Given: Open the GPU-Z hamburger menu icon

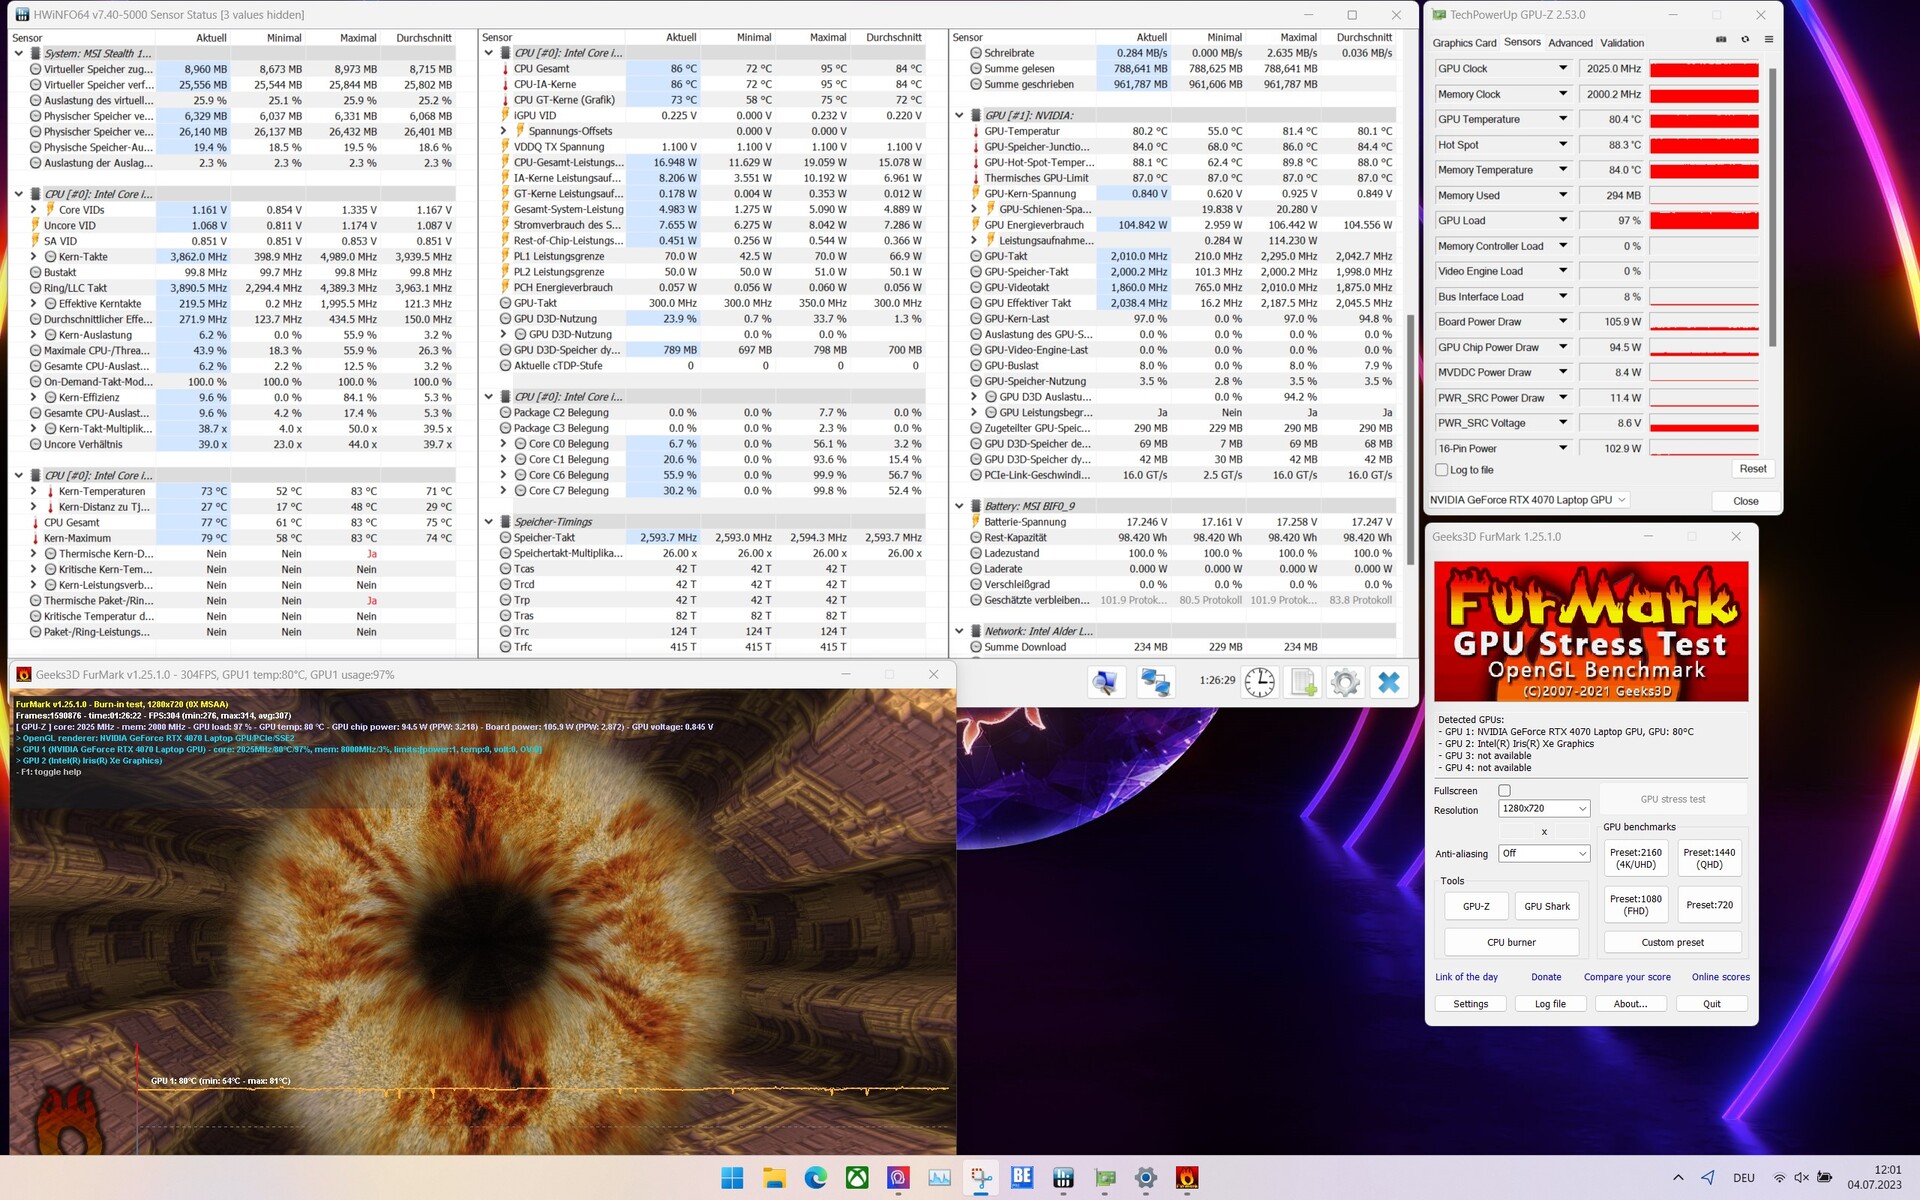Looking at the screenshot, I should tap(1768, 40).
